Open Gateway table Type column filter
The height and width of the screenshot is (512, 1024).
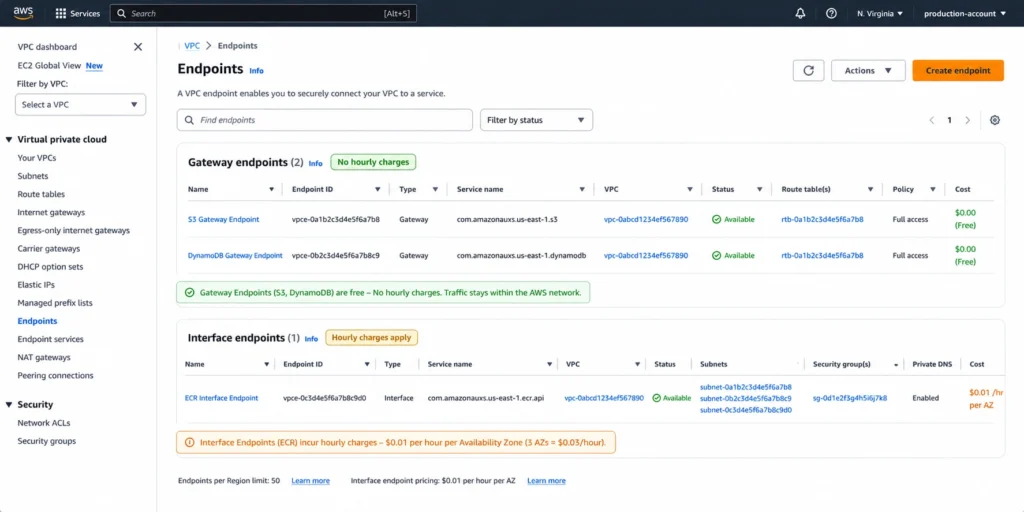[435, 189]
